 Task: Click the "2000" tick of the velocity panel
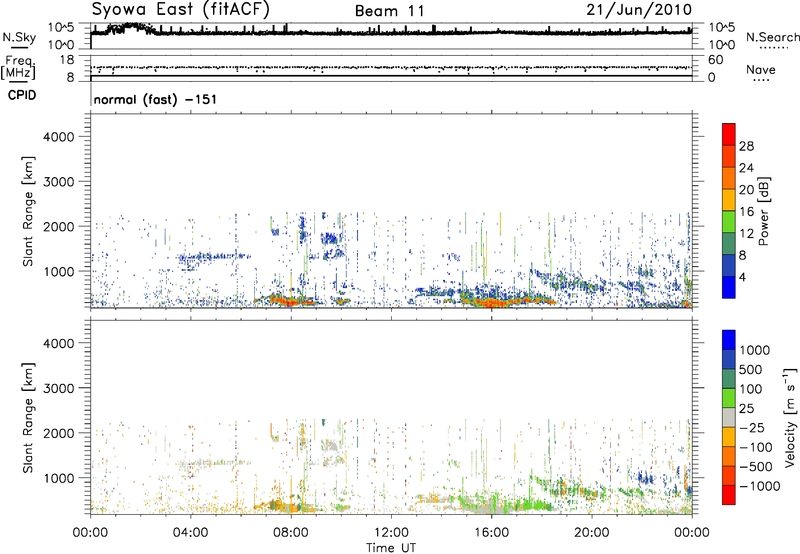pyautogui.click(x=58, y=433)
